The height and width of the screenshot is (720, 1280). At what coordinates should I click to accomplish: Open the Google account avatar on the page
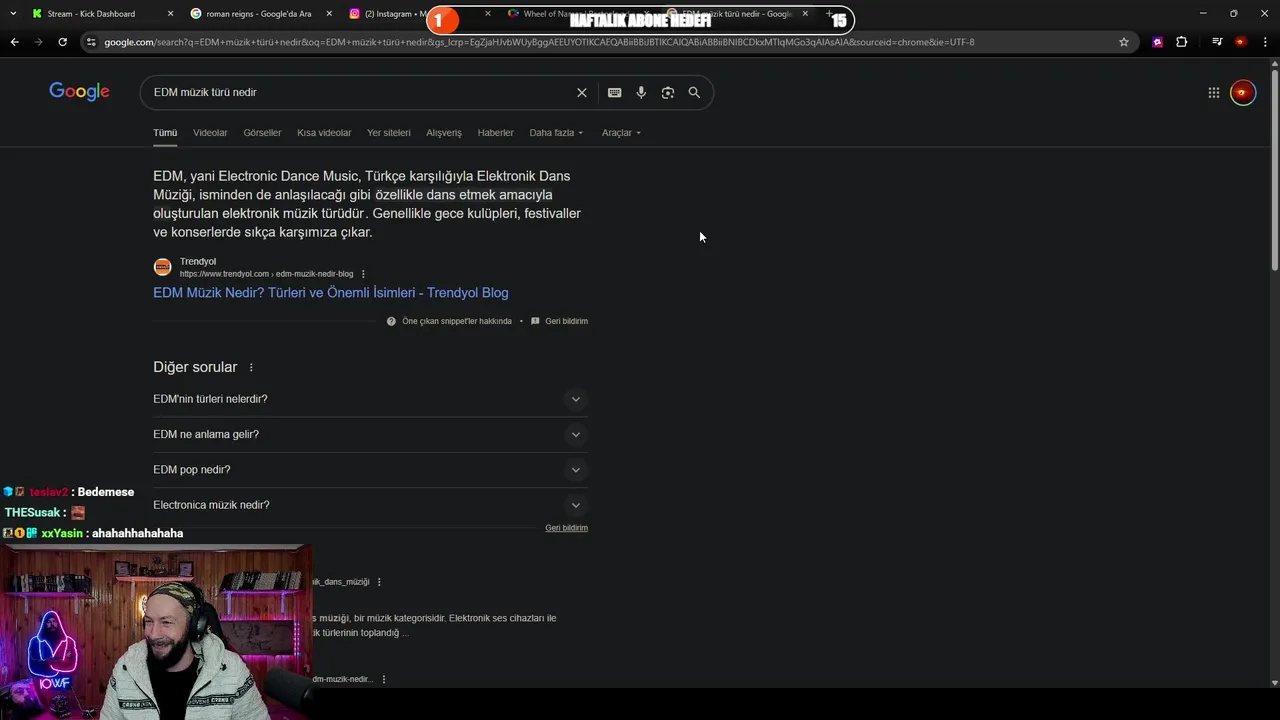pyautogui.click(x=1242, y=92)
